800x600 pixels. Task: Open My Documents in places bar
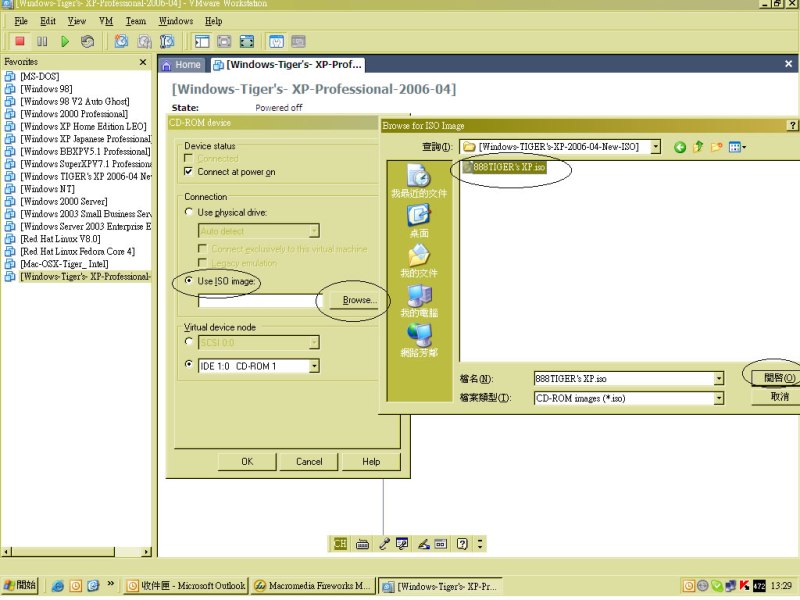pyautogui.click(x=419, y=261)
